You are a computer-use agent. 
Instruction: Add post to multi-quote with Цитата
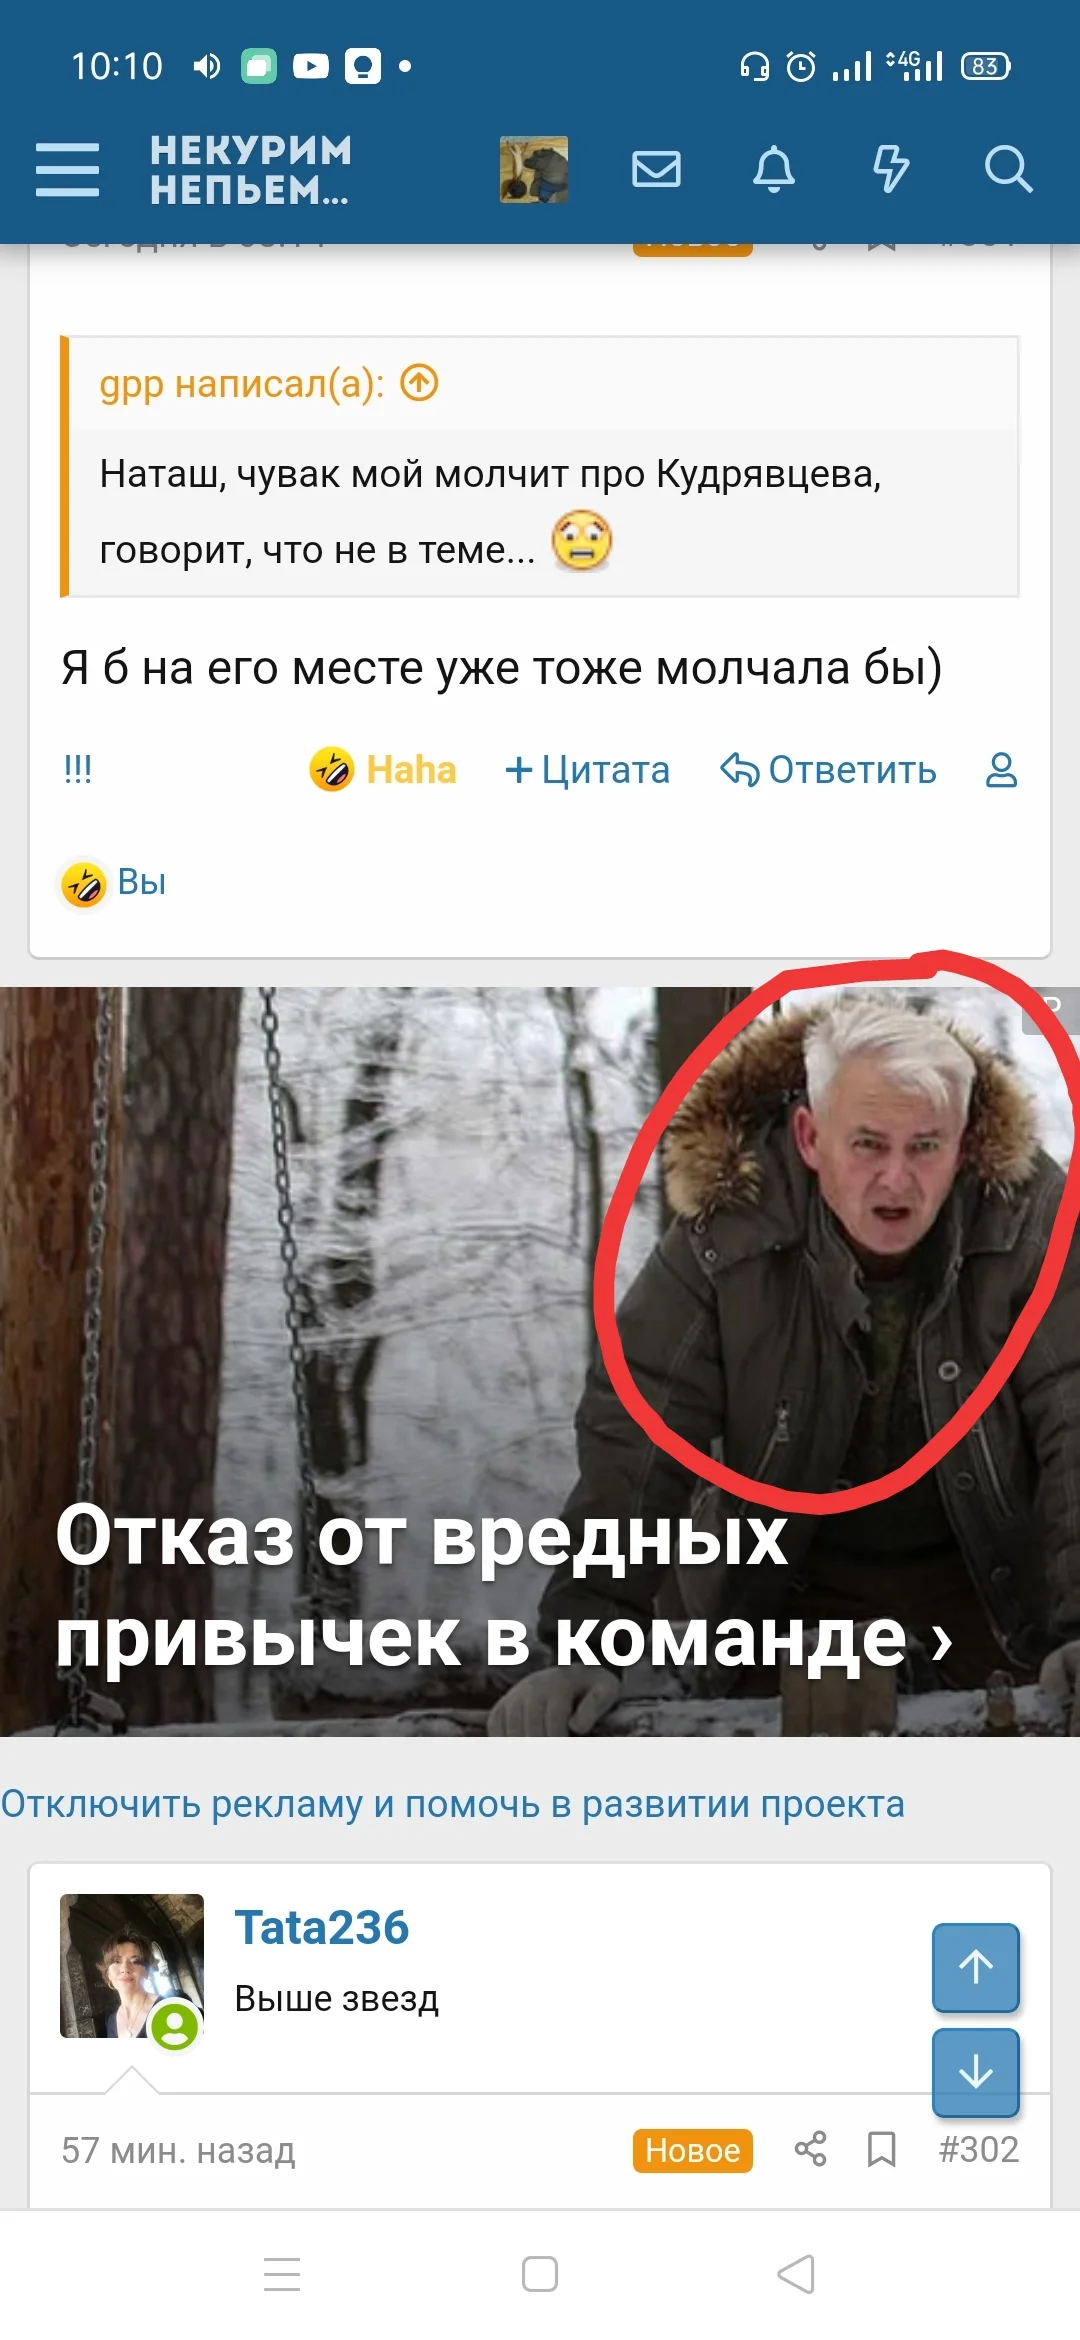click(x=587, y=770)
